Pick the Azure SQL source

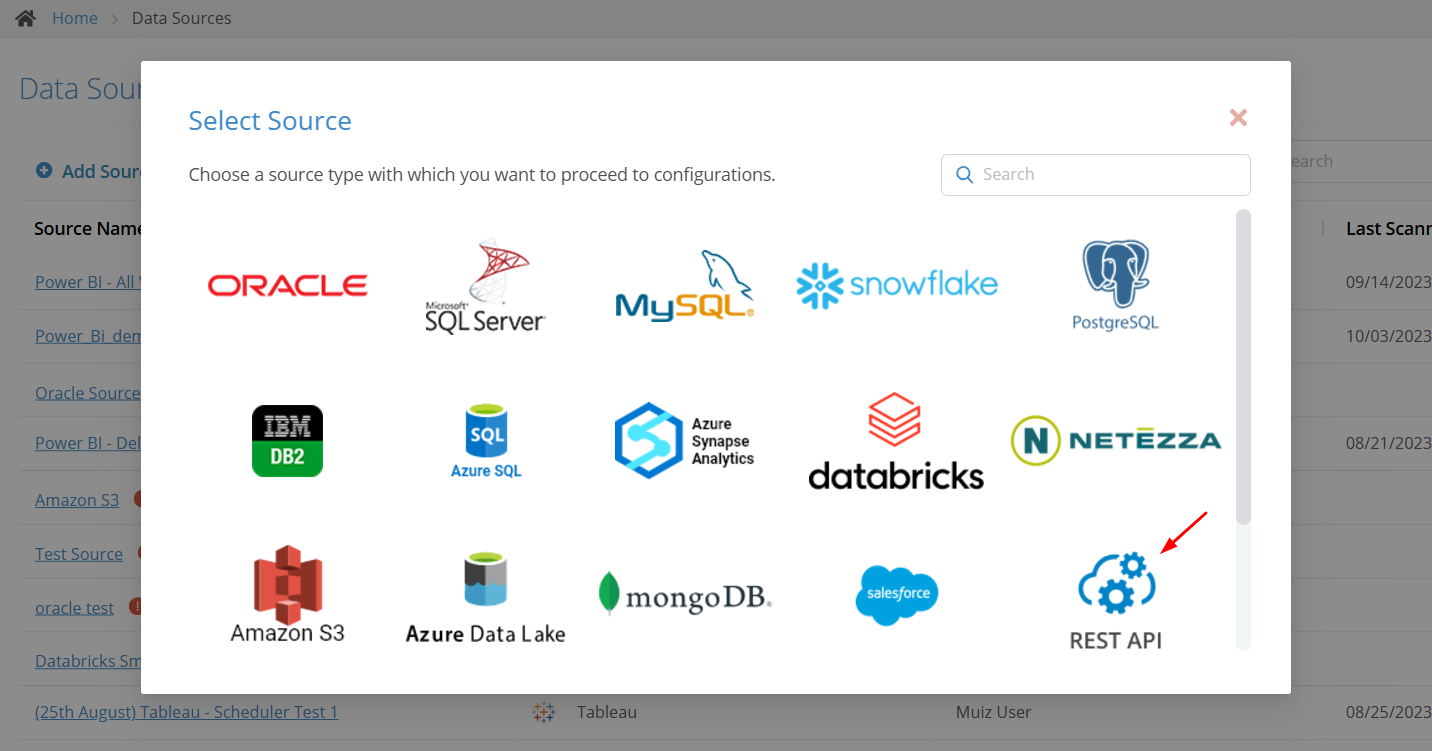click(x=486, y=441)
